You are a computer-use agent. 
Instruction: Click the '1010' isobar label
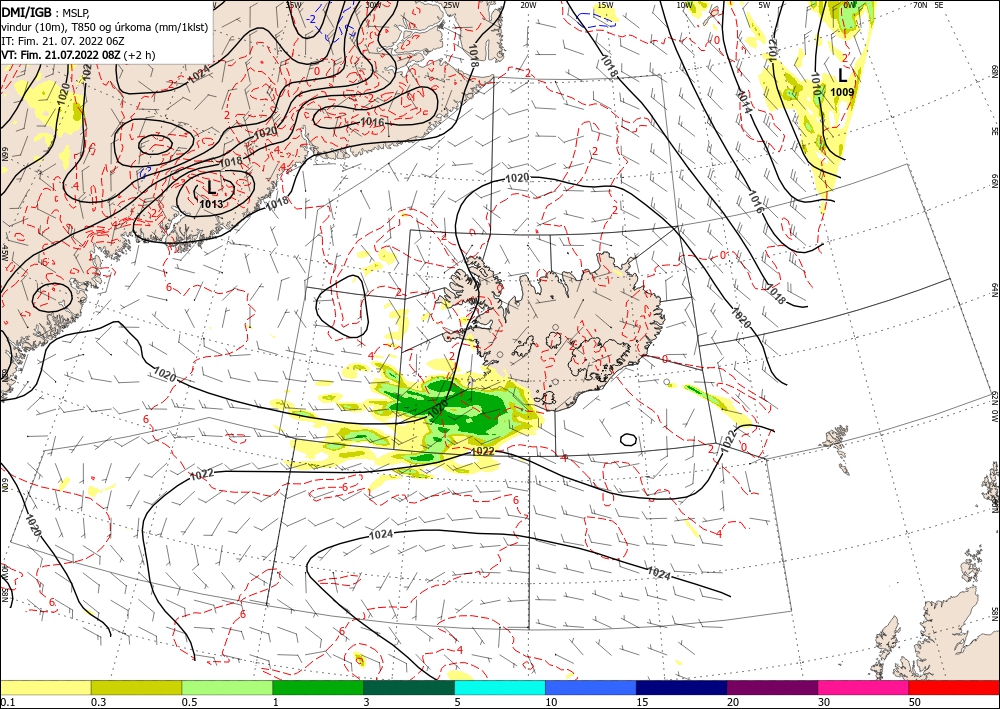[816, 83]
